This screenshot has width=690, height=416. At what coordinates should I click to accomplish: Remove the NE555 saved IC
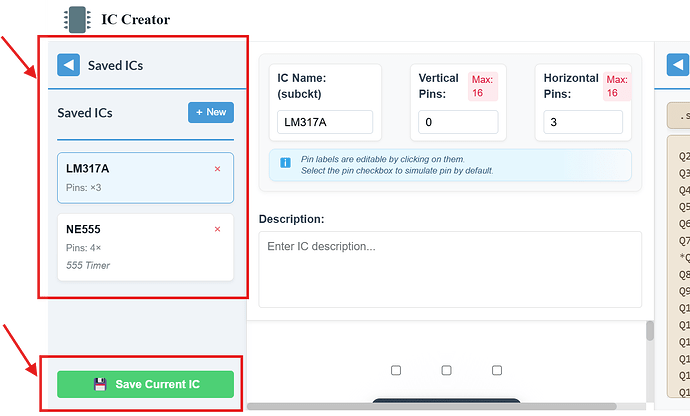pos(217,230)
